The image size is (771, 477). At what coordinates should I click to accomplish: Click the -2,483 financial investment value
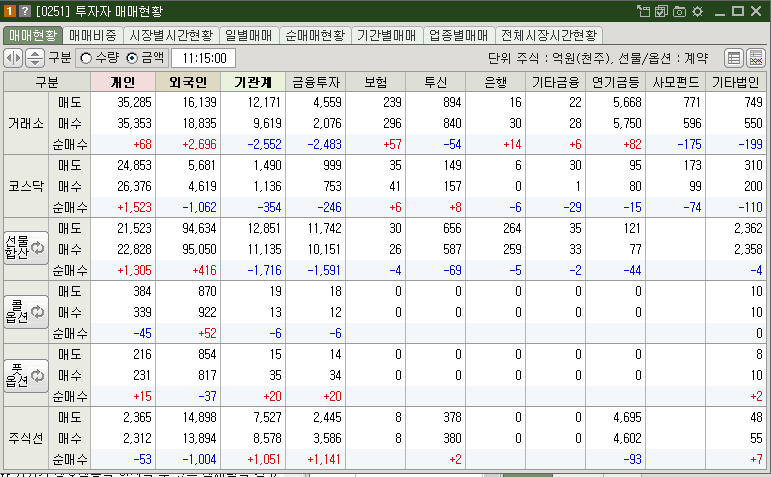click(324, 145)
